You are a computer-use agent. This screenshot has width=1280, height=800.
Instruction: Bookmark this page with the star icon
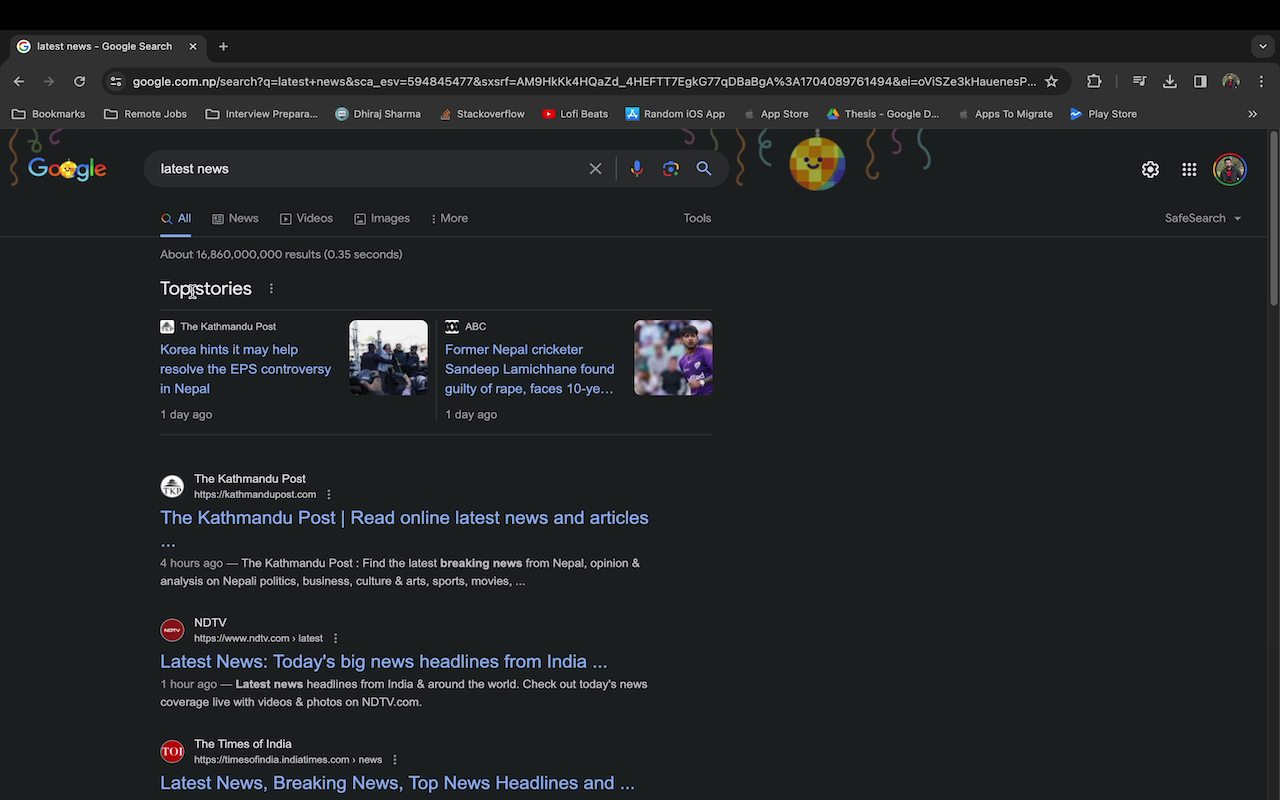click(x=1051, y=81)
